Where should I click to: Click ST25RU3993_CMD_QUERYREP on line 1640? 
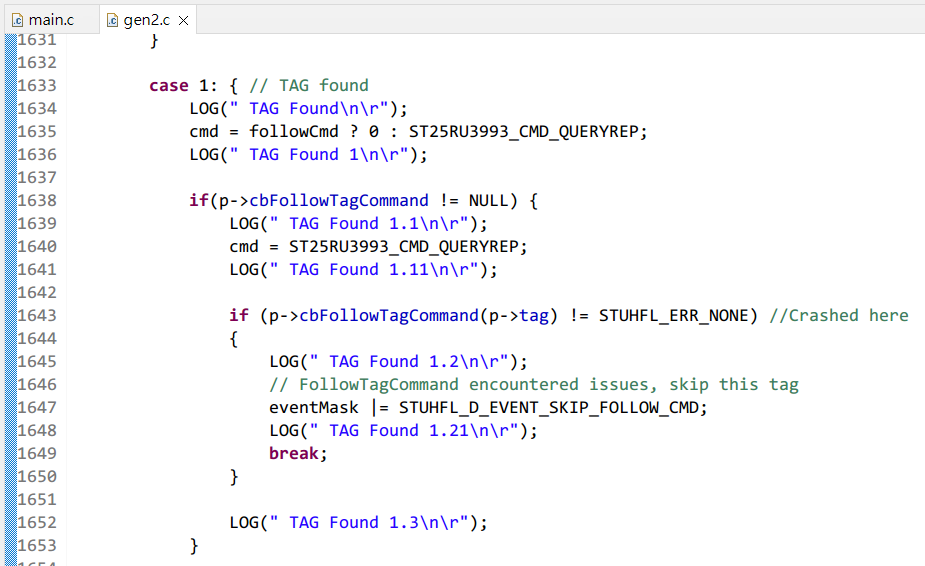point(404,247)
